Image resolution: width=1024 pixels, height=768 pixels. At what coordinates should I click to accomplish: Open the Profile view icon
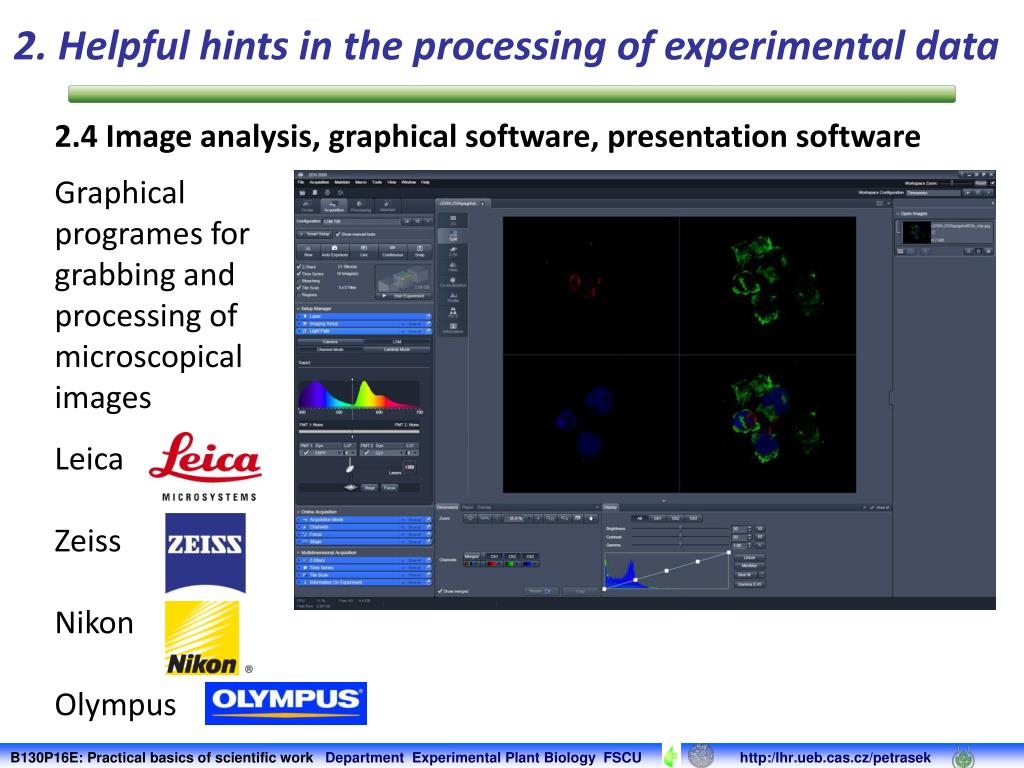click(453, 297)
